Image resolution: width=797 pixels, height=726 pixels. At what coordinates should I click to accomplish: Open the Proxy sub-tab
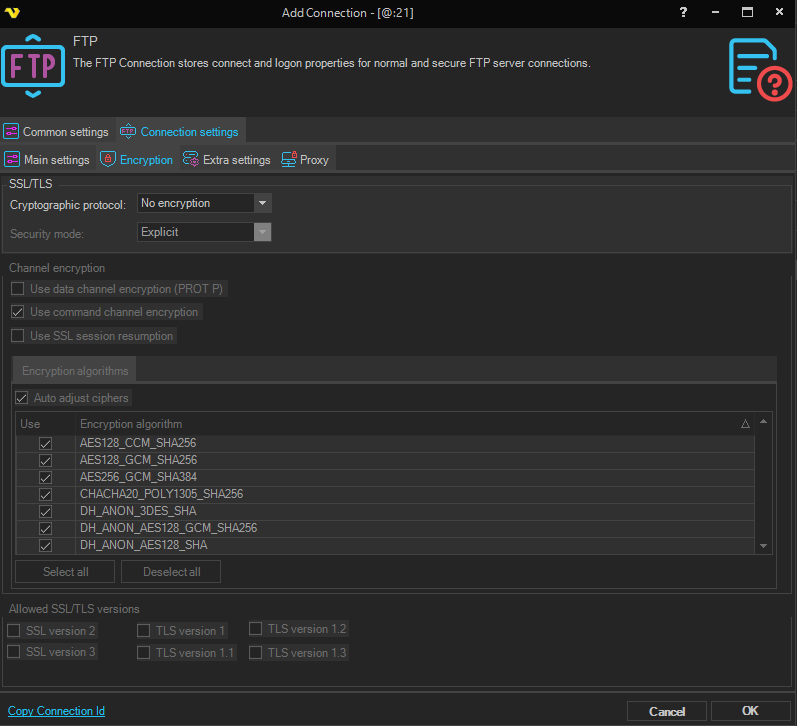pos(314,160)
